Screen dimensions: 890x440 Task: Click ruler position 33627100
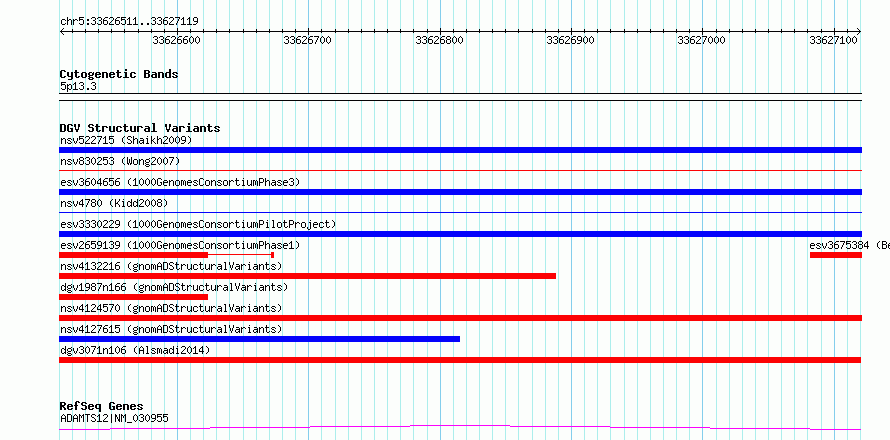833,40
